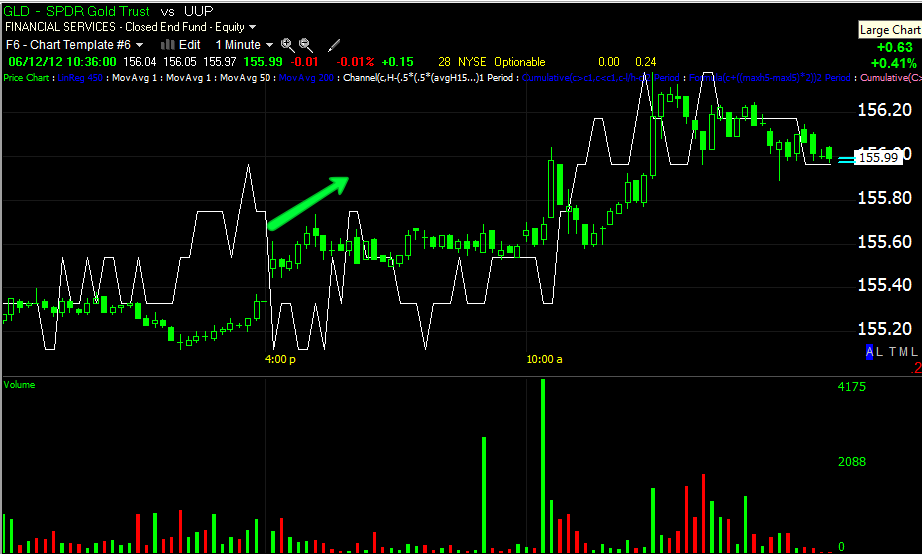Click the +0.41% percent change figure
This screenshot has width=922, height=554.
894,63
